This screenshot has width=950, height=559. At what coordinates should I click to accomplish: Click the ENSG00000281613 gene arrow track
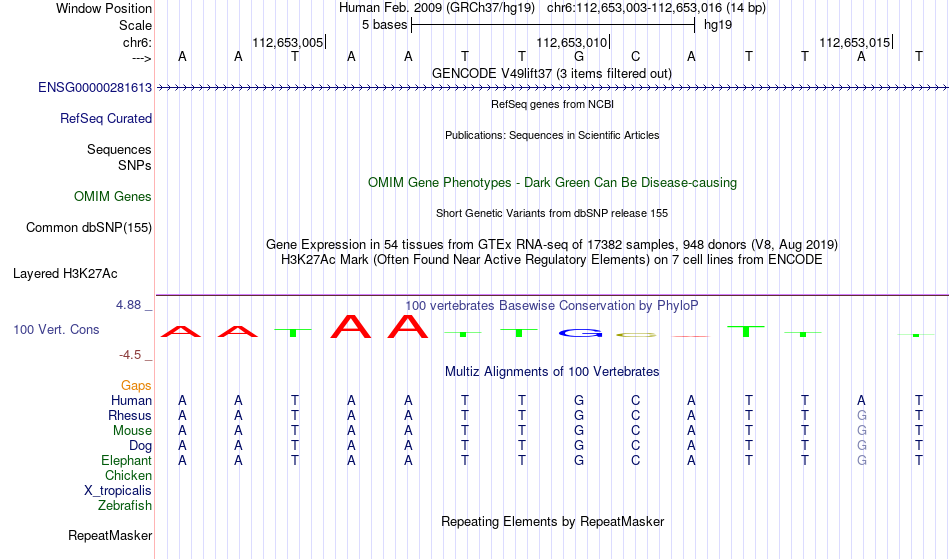[x=552, y=88]
